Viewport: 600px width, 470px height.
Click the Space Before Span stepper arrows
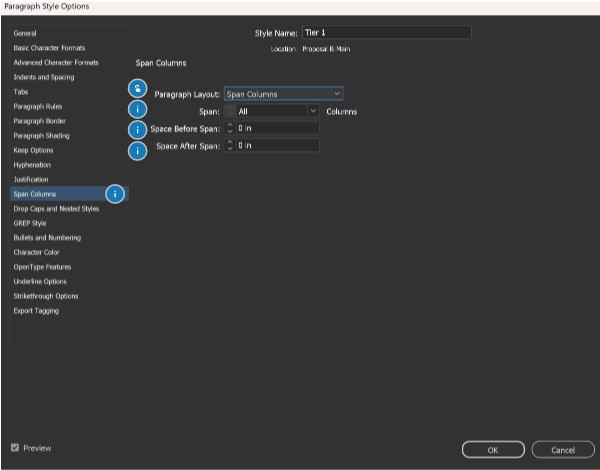point(230,129)
